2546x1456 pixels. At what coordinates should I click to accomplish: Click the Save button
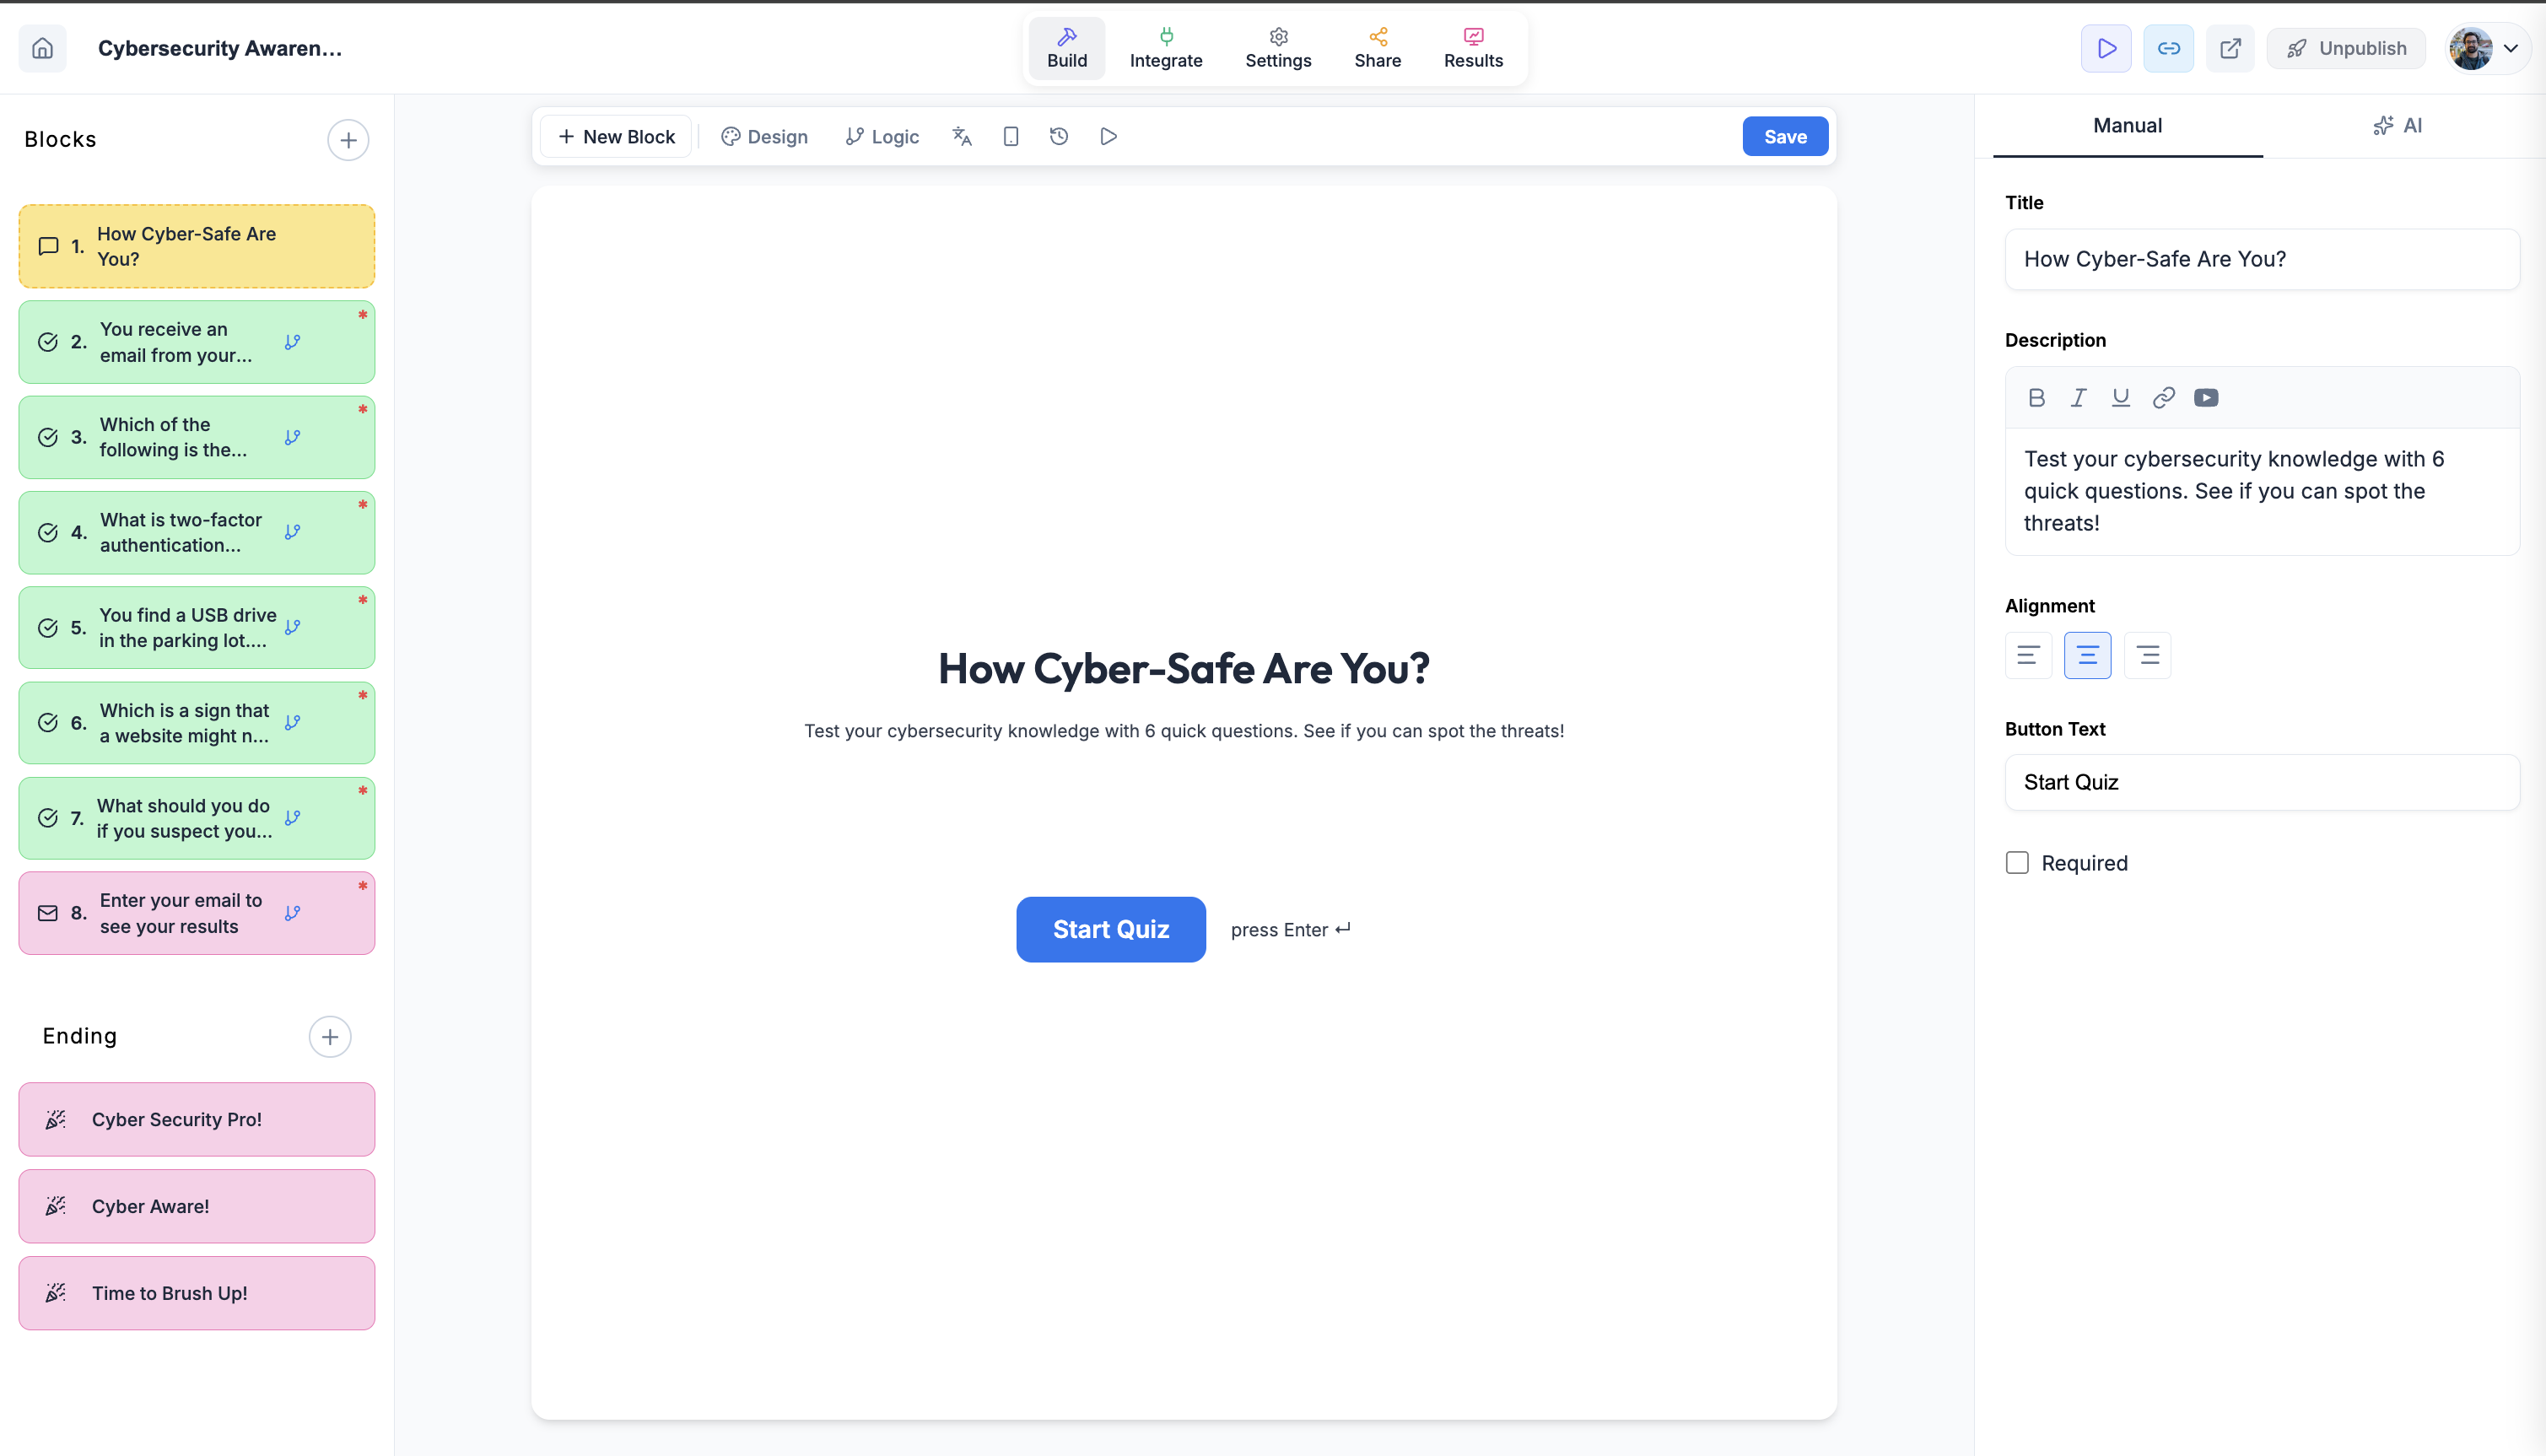click(x=1784, y=137)
